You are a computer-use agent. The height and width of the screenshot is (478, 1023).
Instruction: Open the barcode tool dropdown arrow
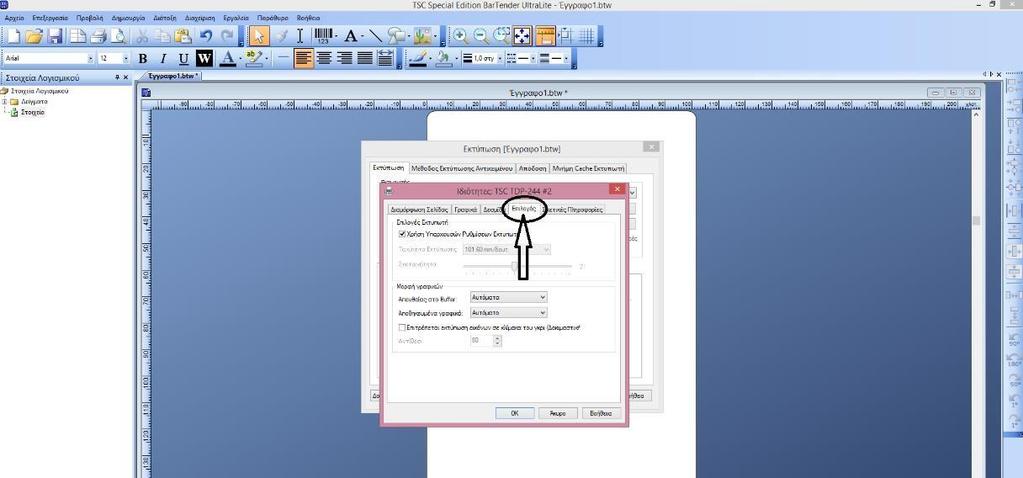click(336, 37)
